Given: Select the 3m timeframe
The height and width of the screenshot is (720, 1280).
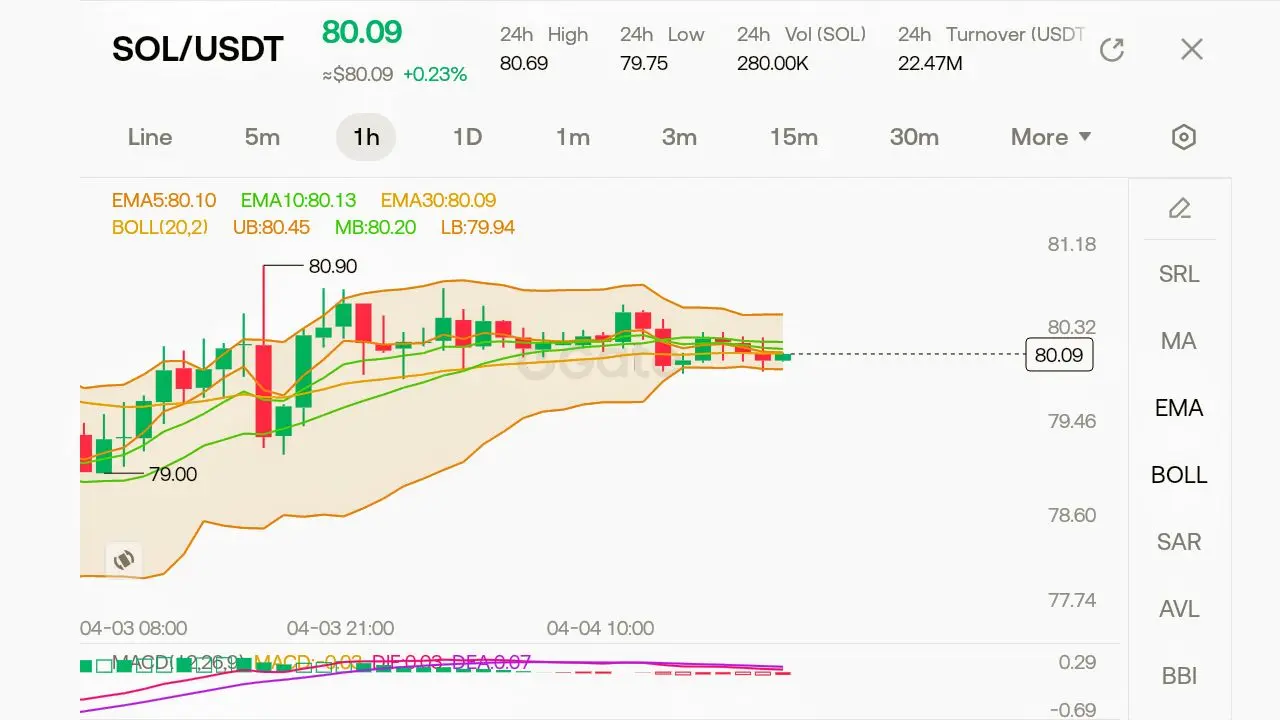Looking at the screenshot, I should point(679,137).
